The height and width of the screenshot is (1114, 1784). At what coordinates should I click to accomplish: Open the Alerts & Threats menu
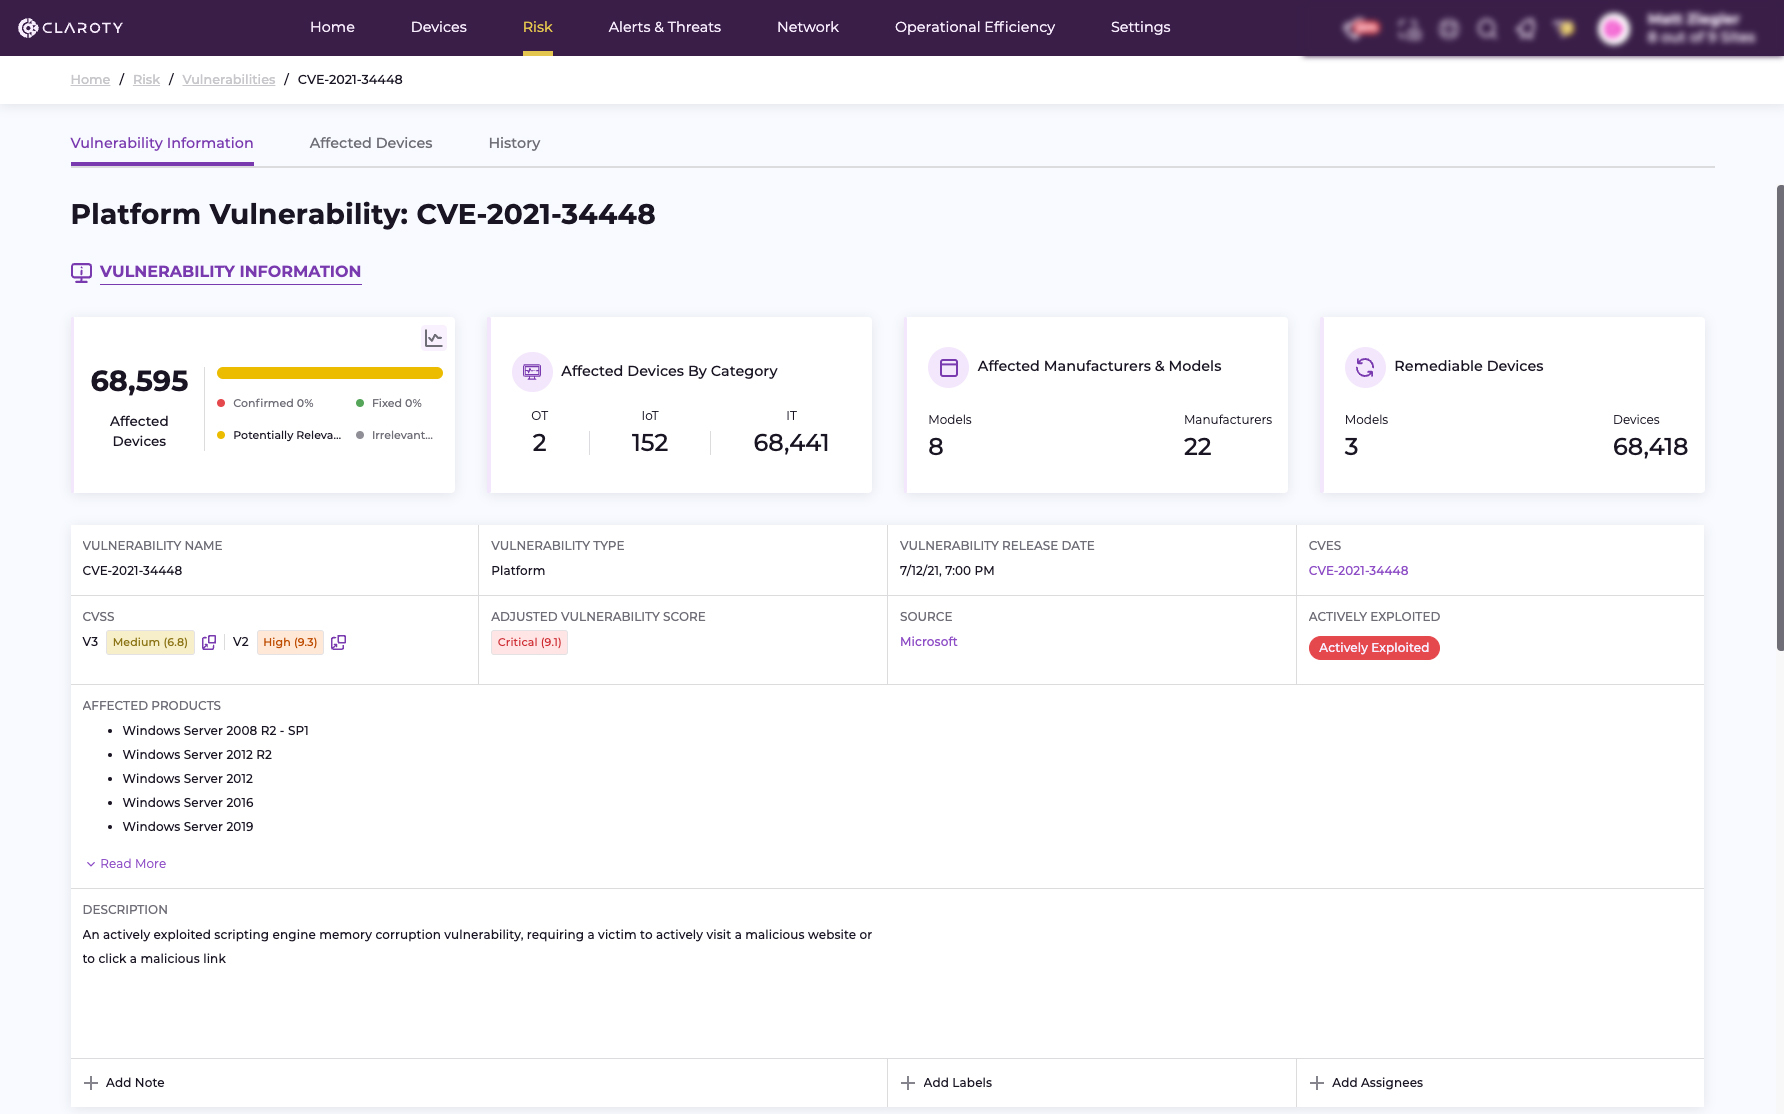tap(665, 27)
